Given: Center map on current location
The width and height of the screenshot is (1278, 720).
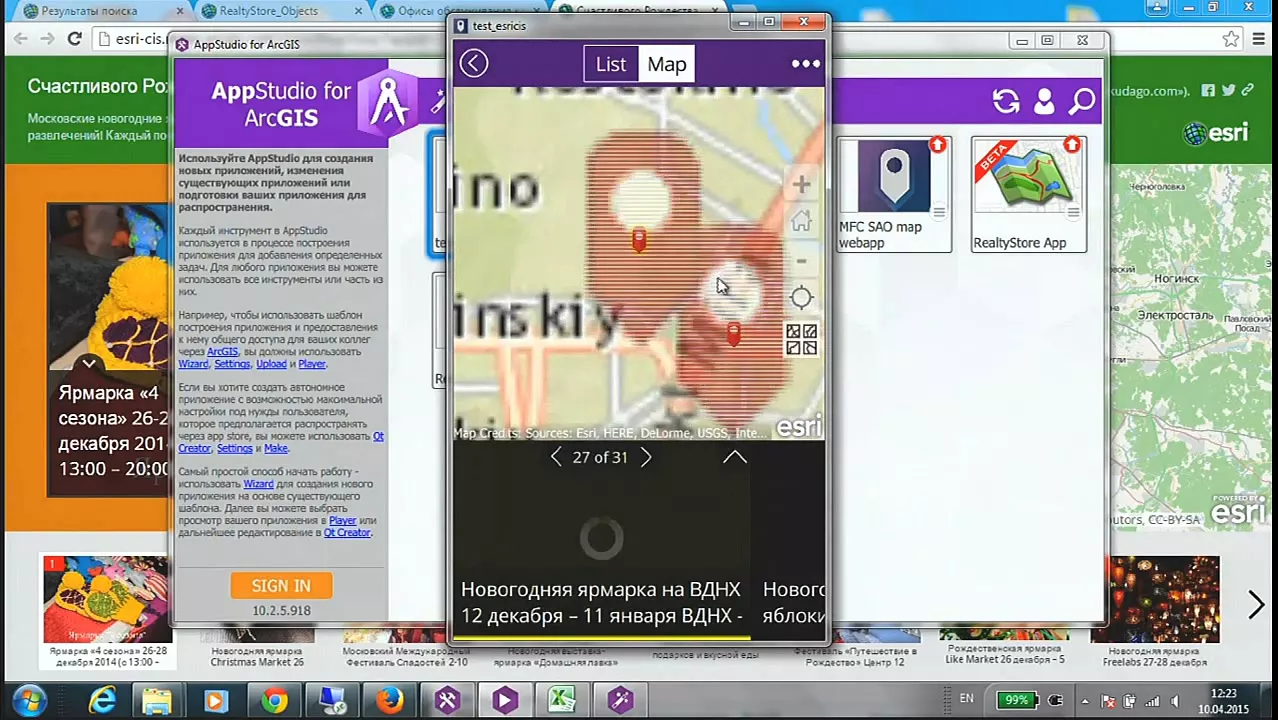Looking at the screenshot, I should click(x=801, y=297).
